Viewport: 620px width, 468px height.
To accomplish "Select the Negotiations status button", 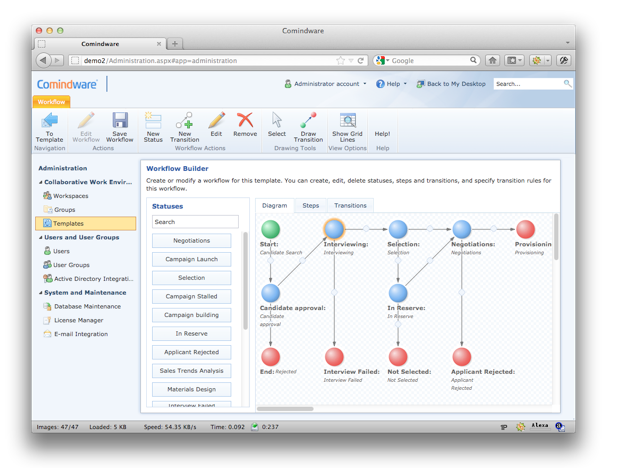I will coord(192,240).
